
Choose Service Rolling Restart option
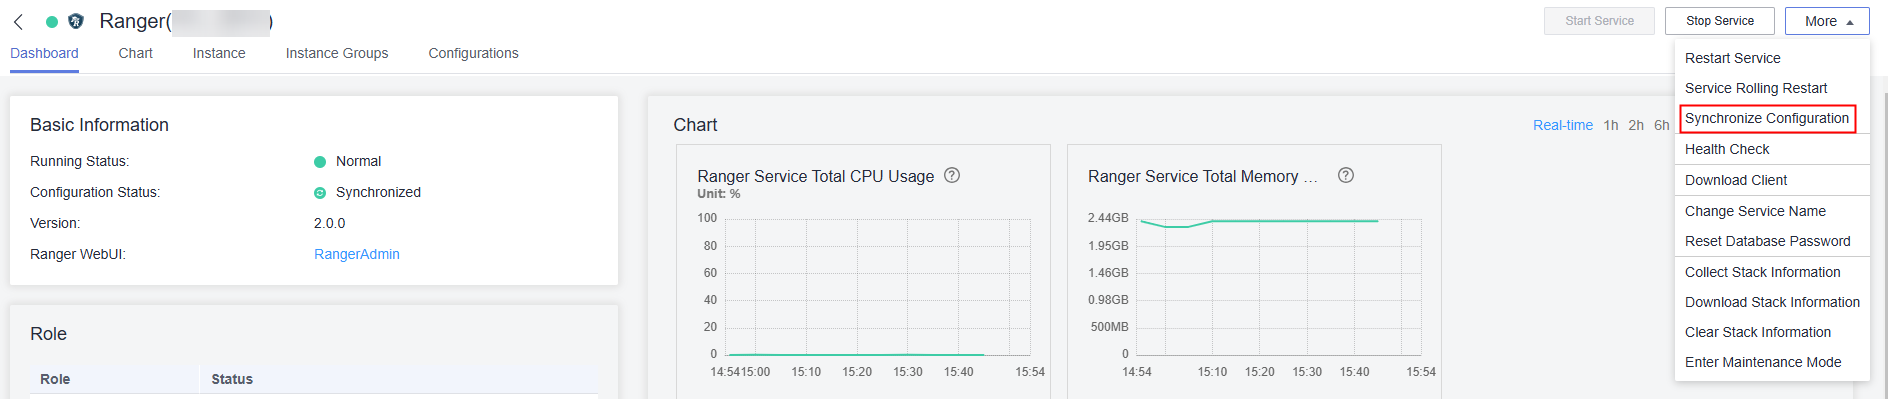click(x=1756, y=88)
